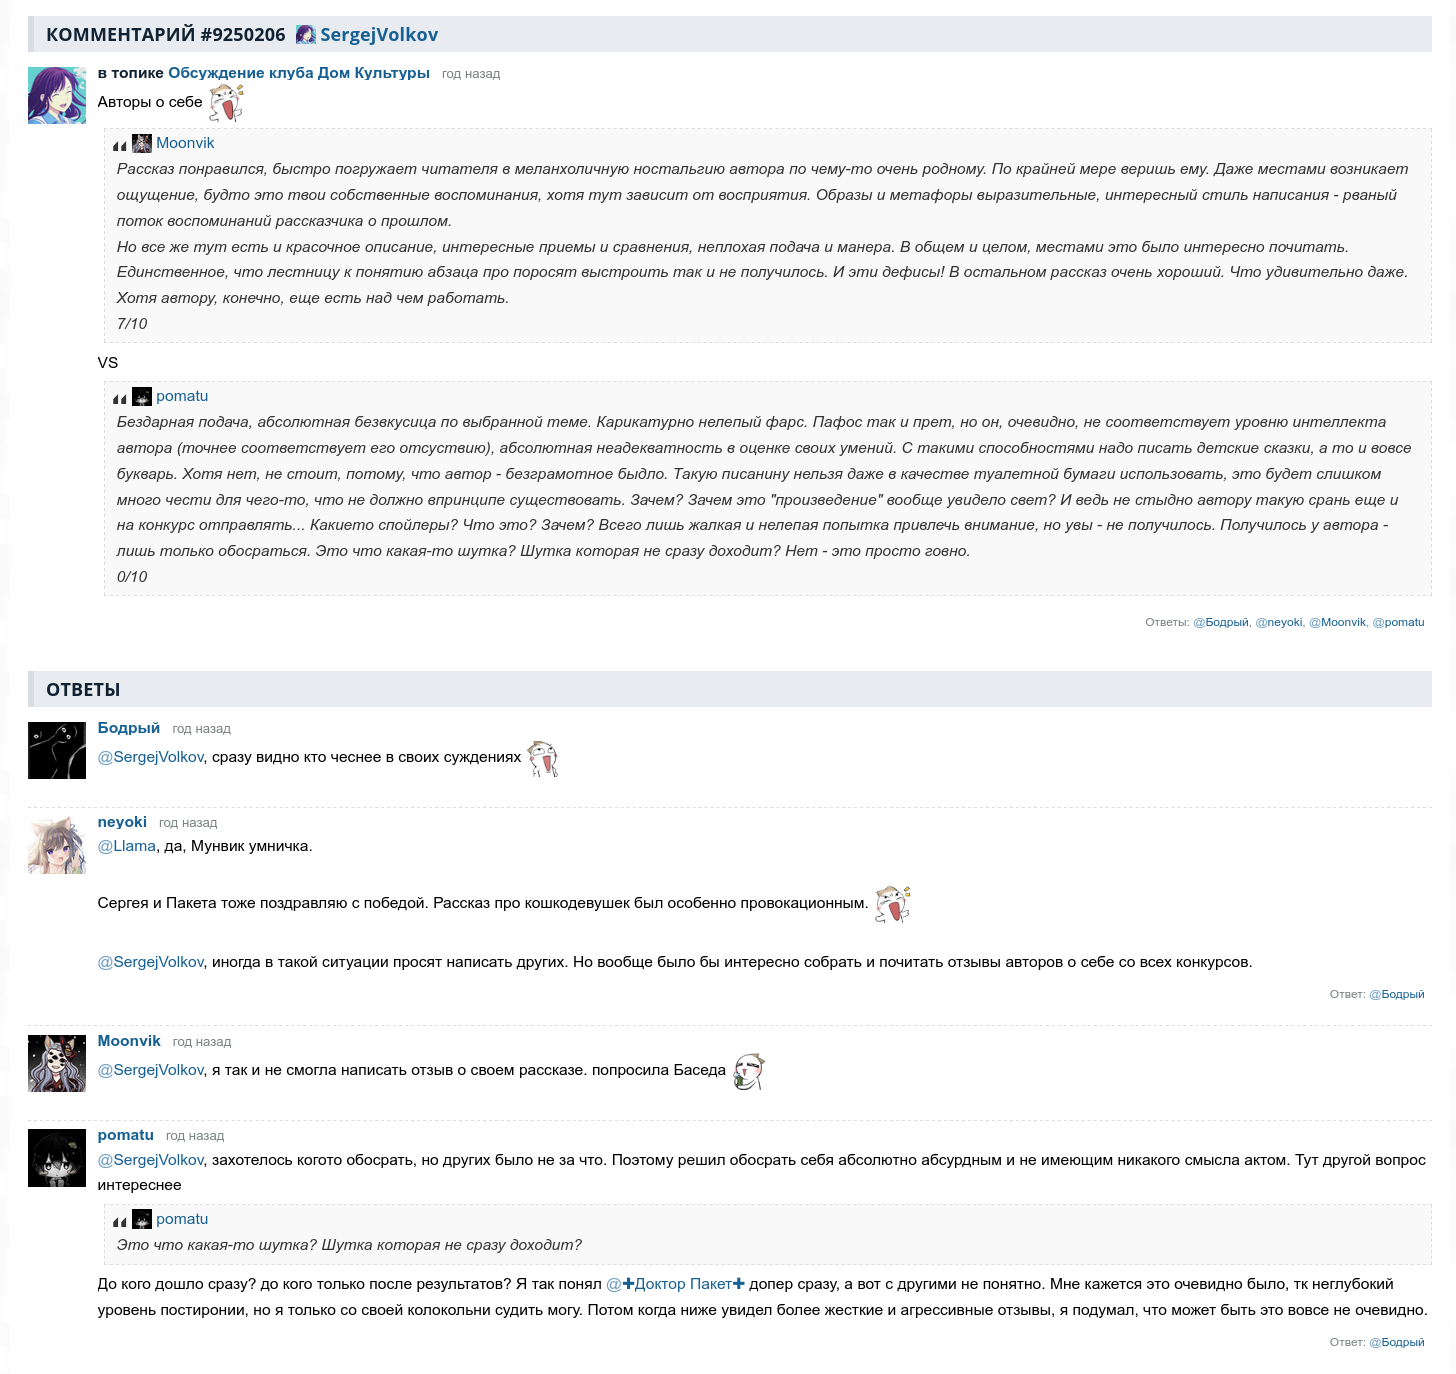Open topic 'Обсуждение клуба Дом Культуры'
The width and height of the screenshot is (1456, 1374).
pos(299,73)
